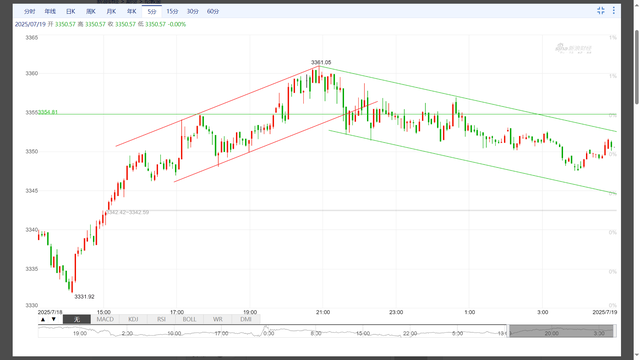The width and height of the screenshot is (640, 360).
Task: Click the down triangle indicator arrow
Action: [x=54, y=319]
